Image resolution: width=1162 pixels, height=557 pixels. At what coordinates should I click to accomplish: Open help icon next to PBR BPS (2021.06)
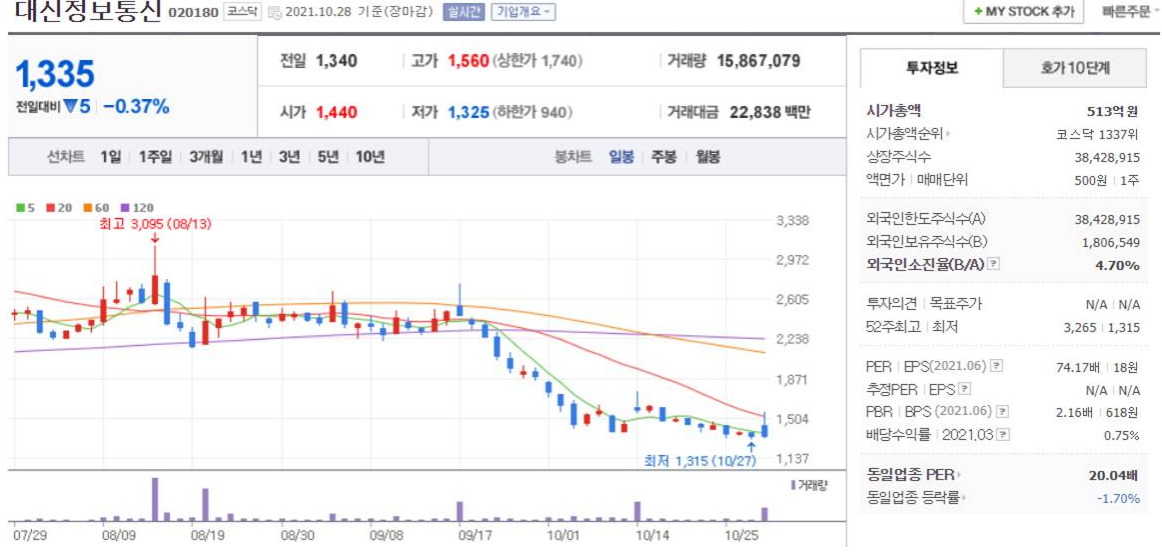(1003, 411)
